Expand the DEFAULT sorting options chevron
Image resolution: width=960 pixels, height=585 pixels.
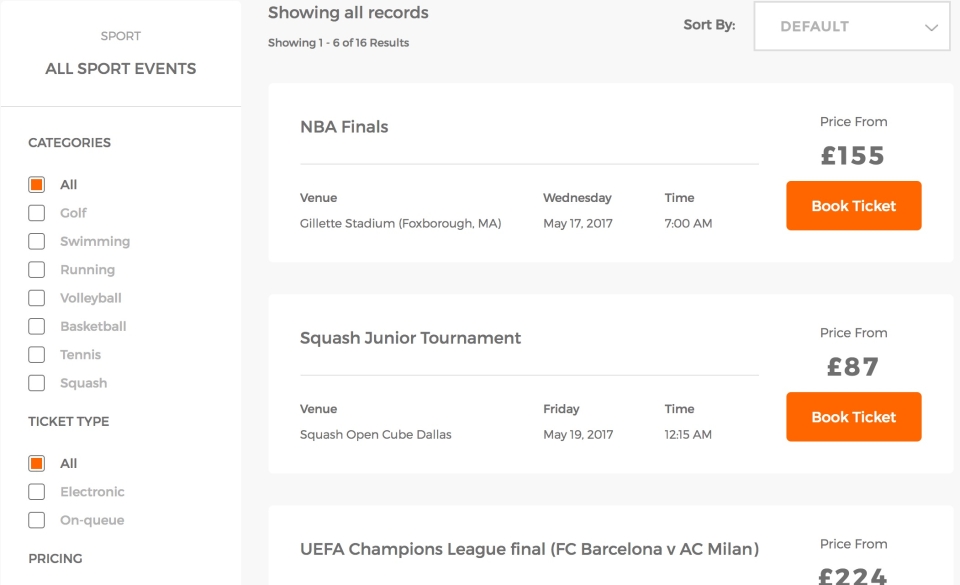[x=930, y=26]
